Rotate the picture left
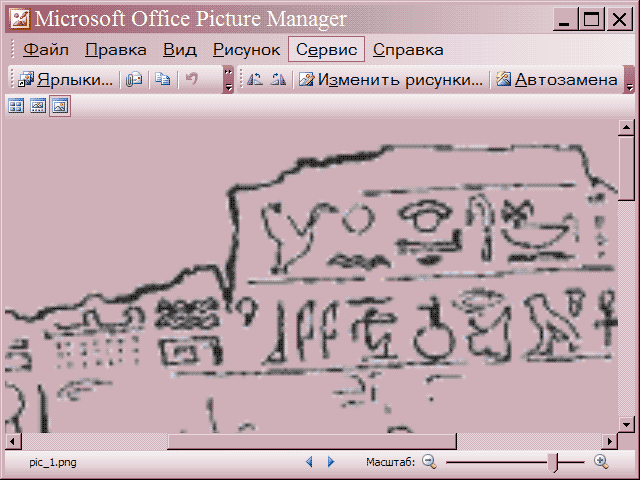 (255, 79)
